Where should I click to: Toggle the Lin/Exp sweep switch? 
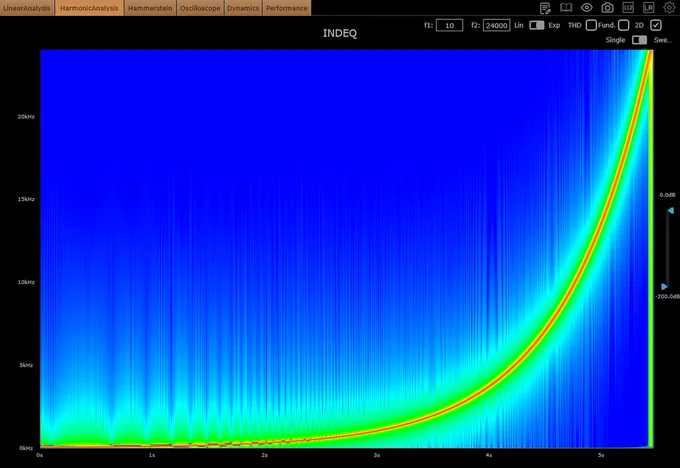click(x=536, y=25)
